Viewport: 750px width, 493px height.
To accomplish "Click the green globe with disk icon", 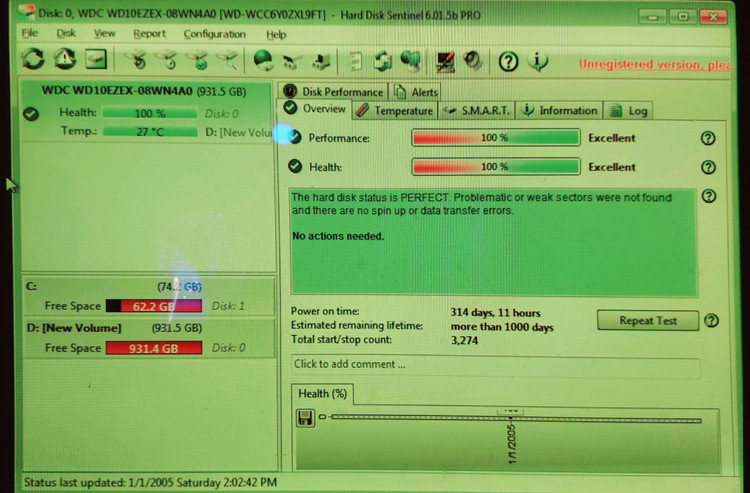I will pyautogui.click(x=263, y=61).
